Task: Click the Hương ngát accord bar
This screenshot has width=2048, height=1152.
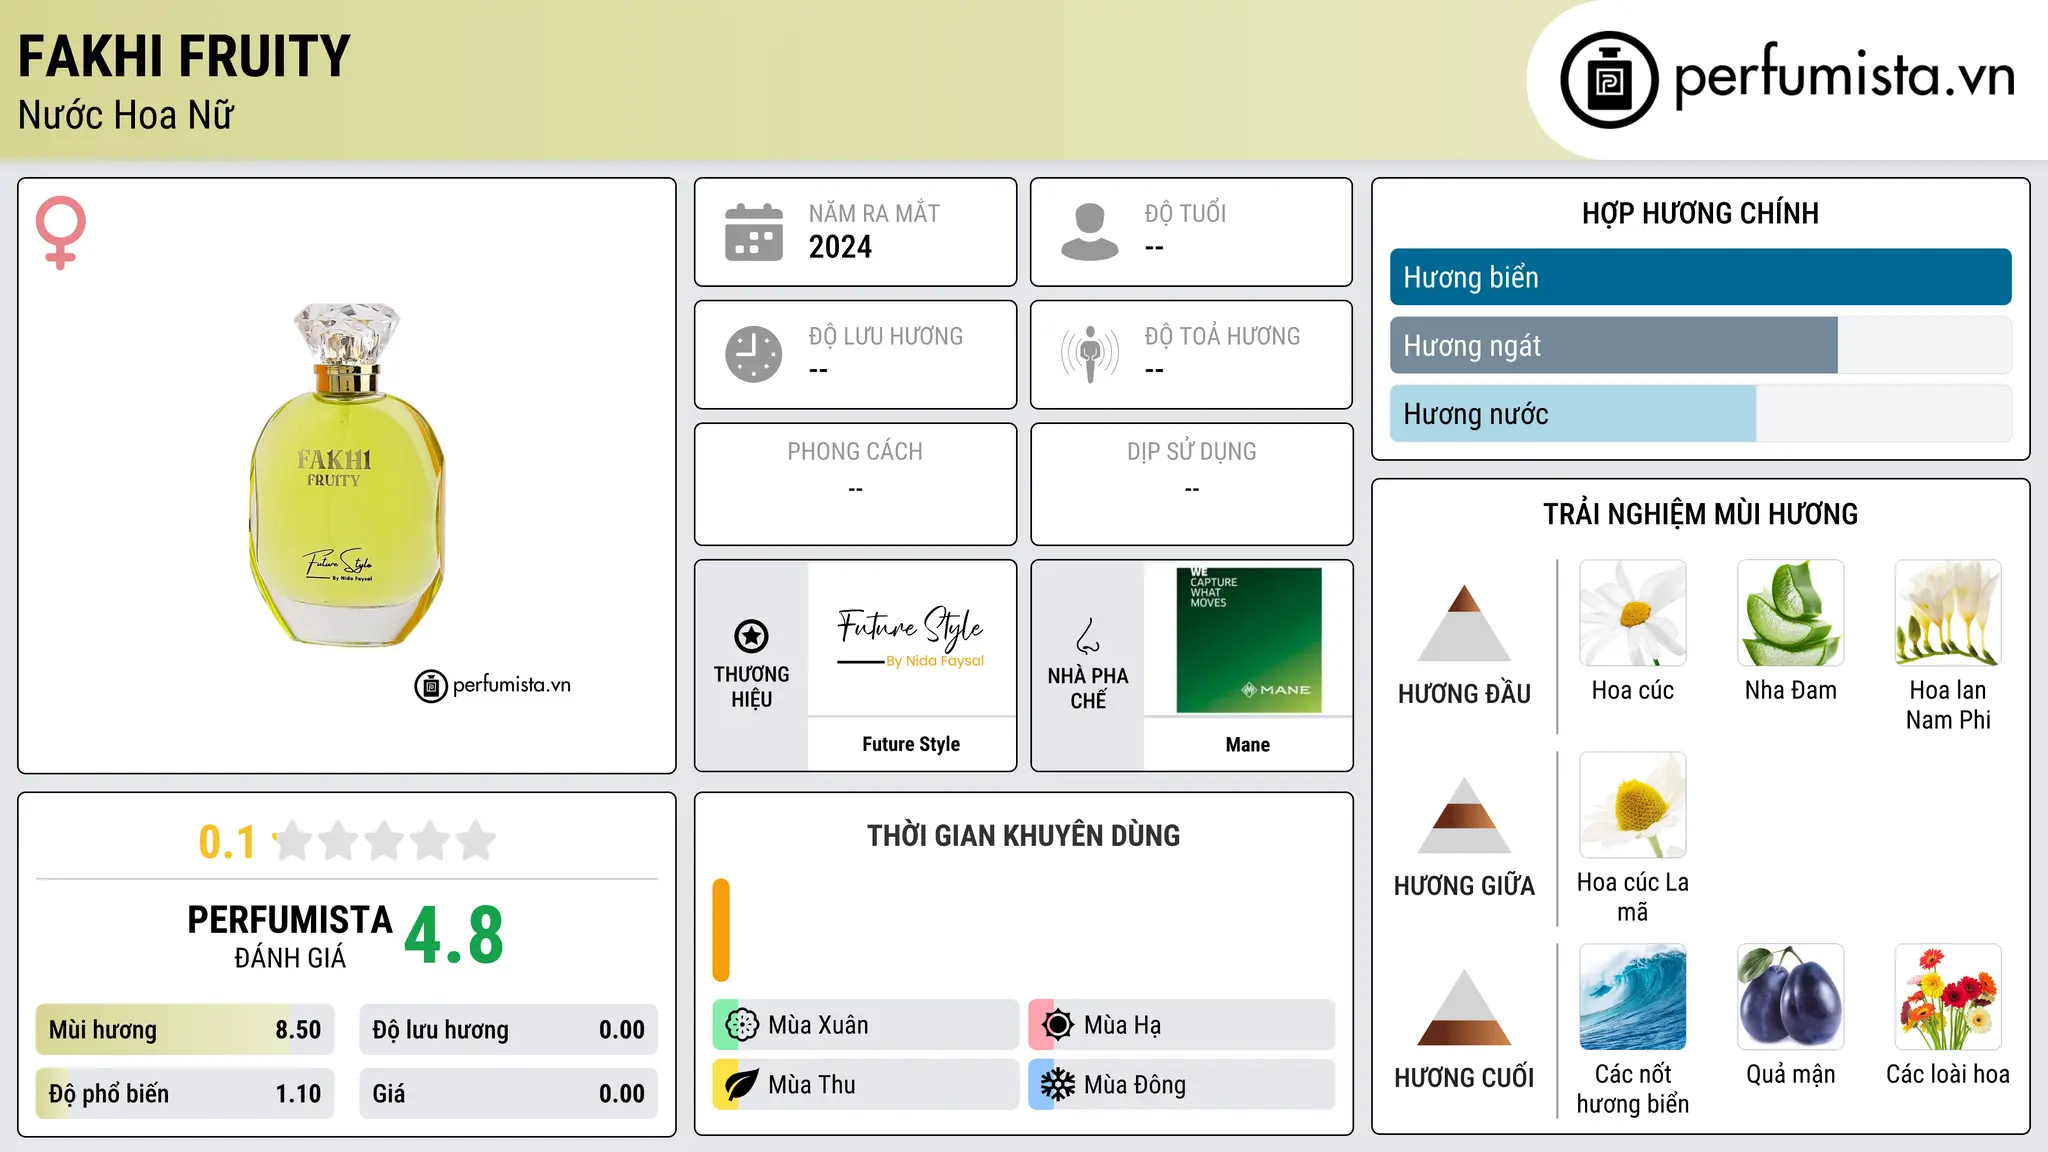Action: click(x=1700, y=345)
